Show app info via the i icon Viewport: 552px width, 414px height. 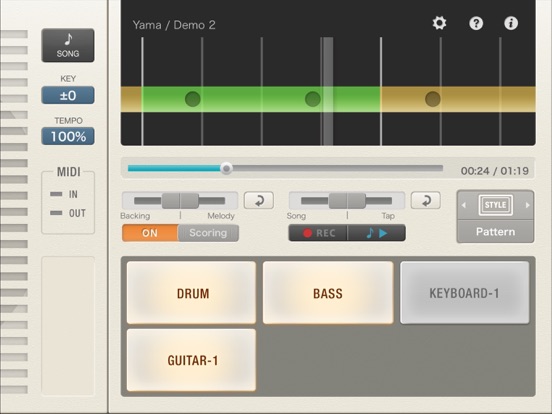coord(511,23)
